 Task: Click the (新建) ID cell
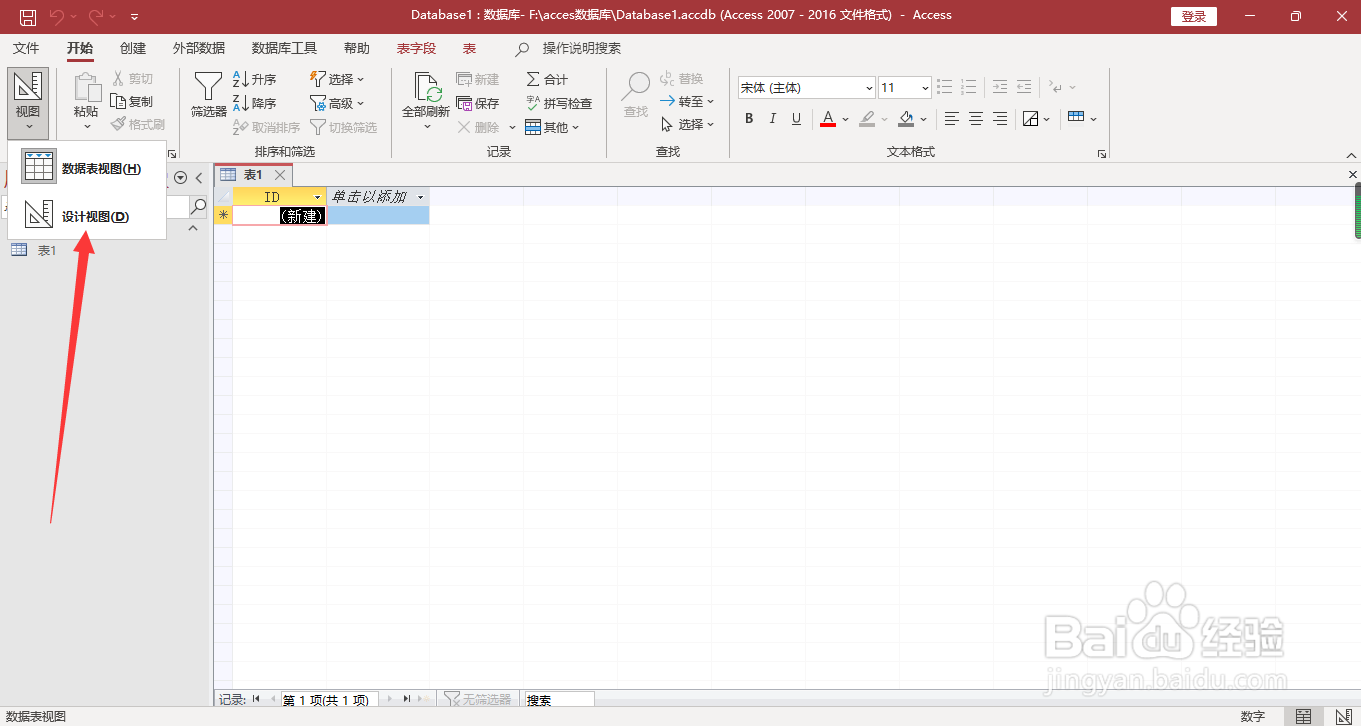pyautogui.click(x=279, y=215)
